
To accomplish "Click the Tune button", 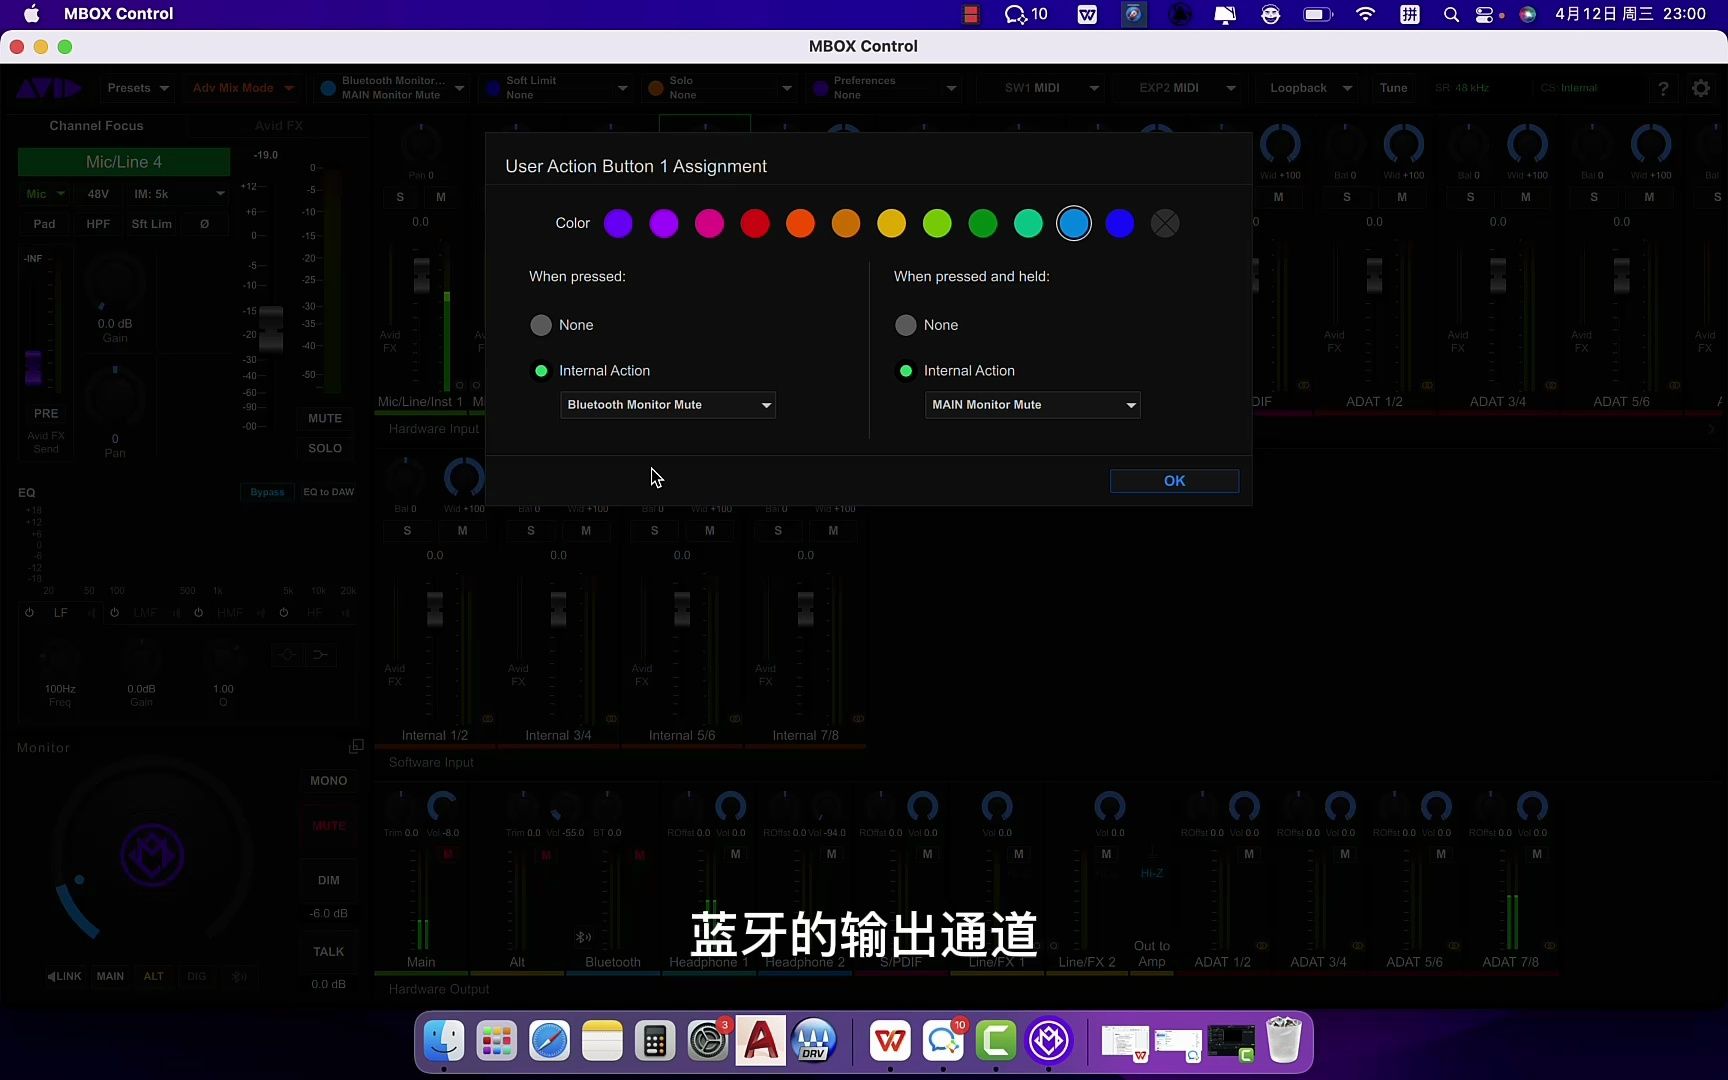I will (x=1393, y=88).
